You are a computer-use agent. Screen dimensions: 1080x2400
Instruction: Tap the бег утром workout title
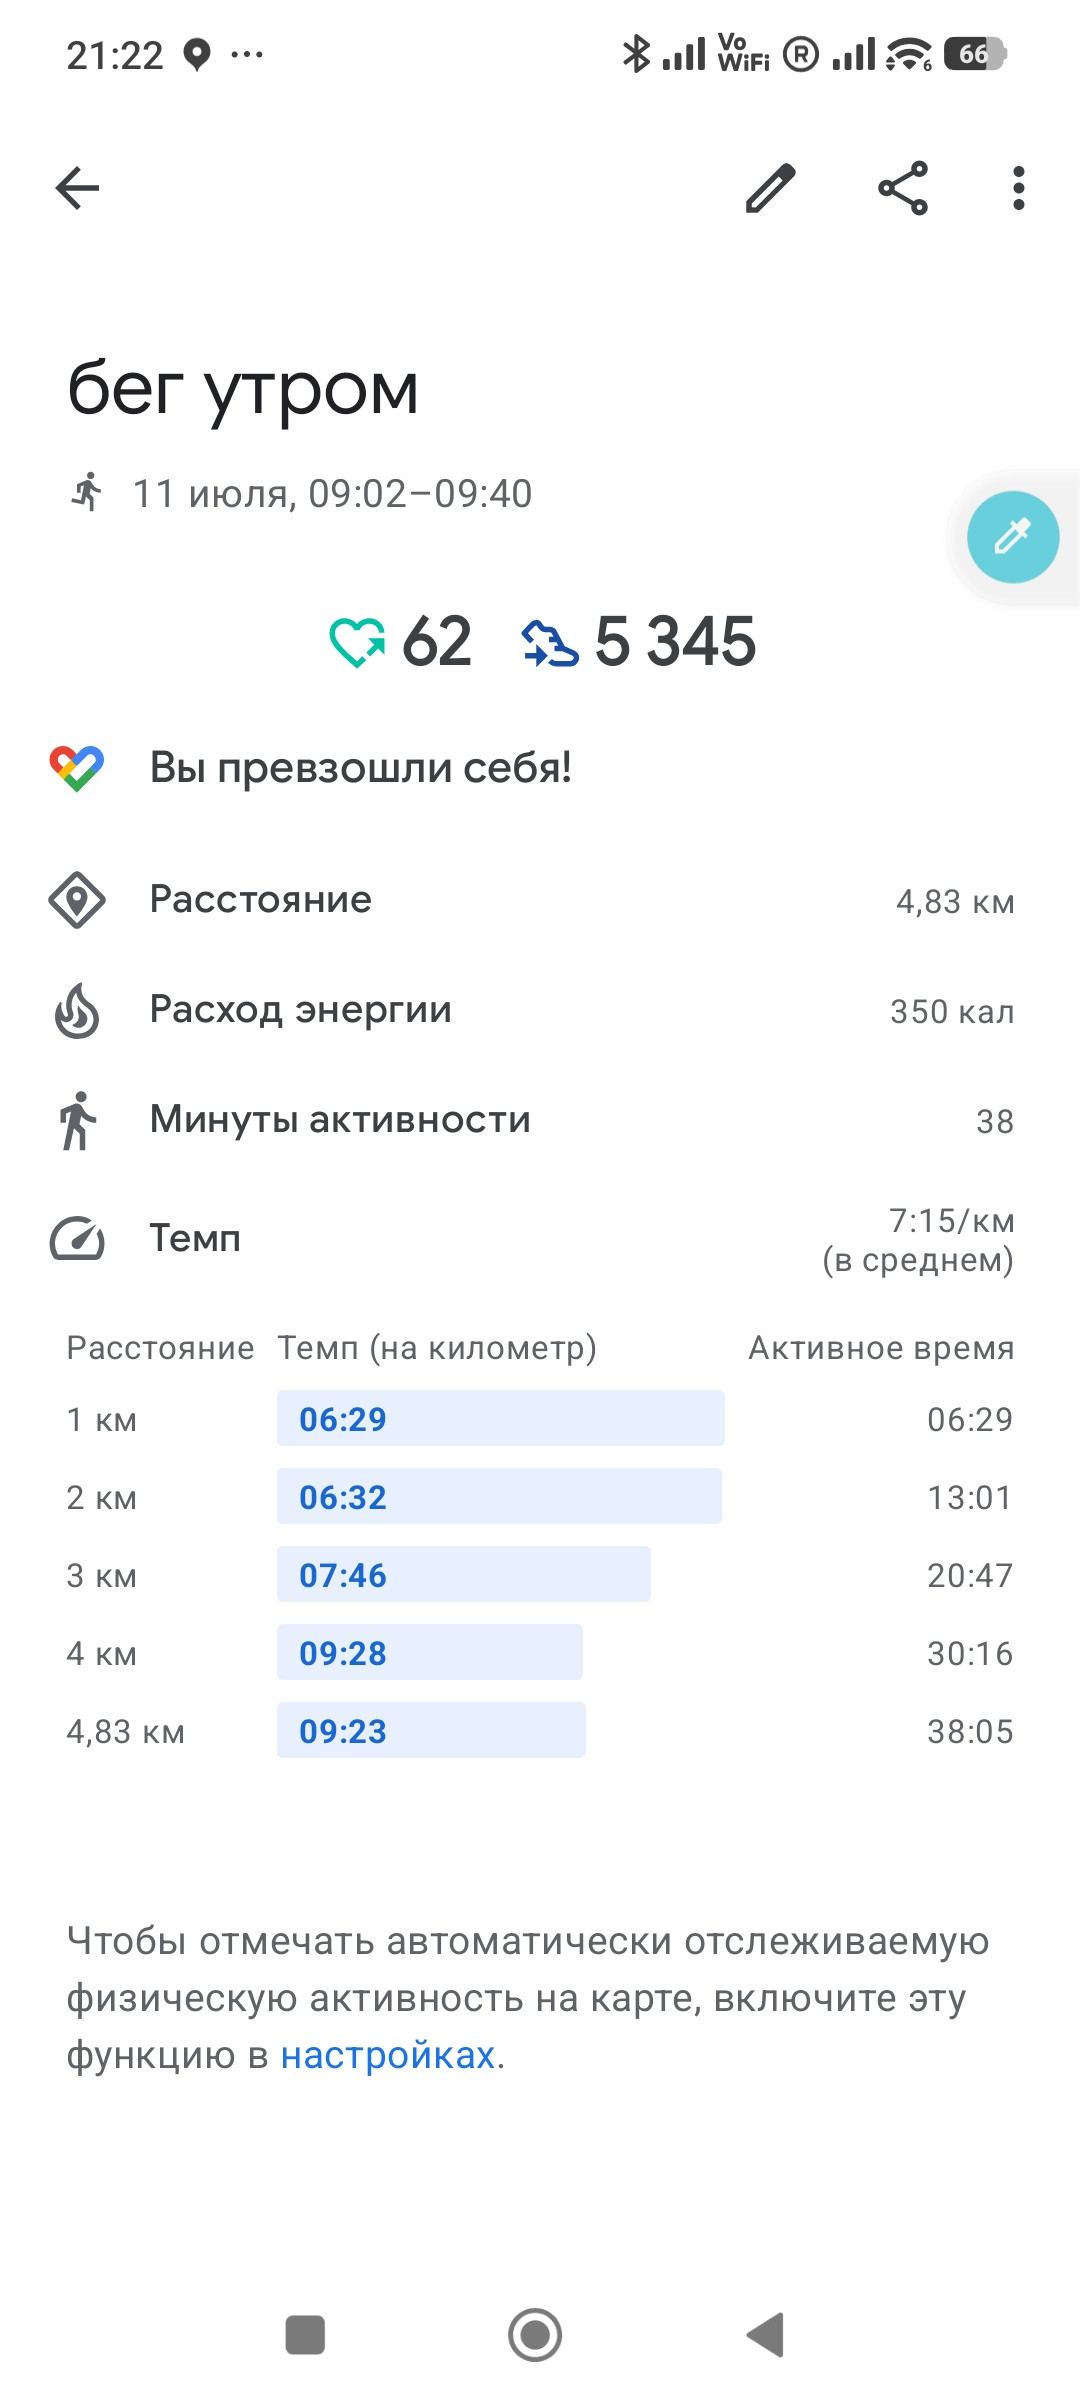tap(243, 390)
